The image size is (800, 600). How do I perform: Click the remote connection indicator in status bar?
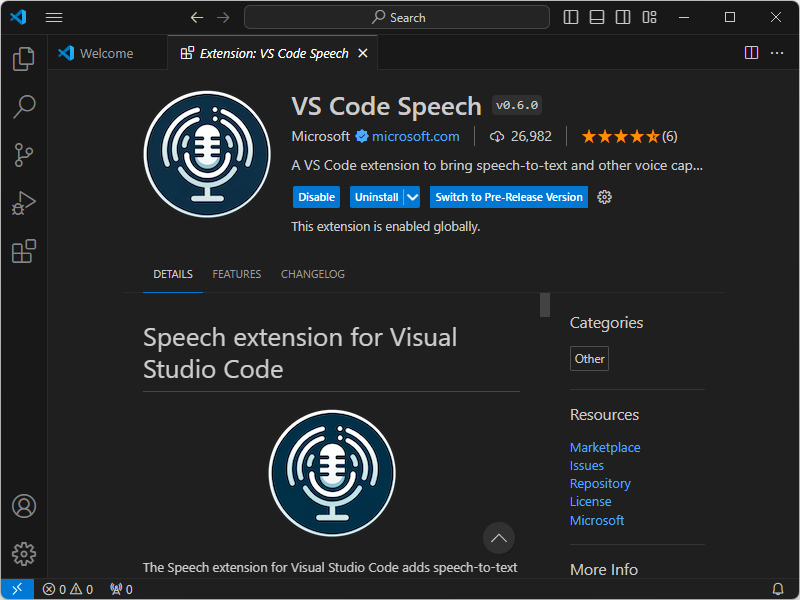coord(16,589)
